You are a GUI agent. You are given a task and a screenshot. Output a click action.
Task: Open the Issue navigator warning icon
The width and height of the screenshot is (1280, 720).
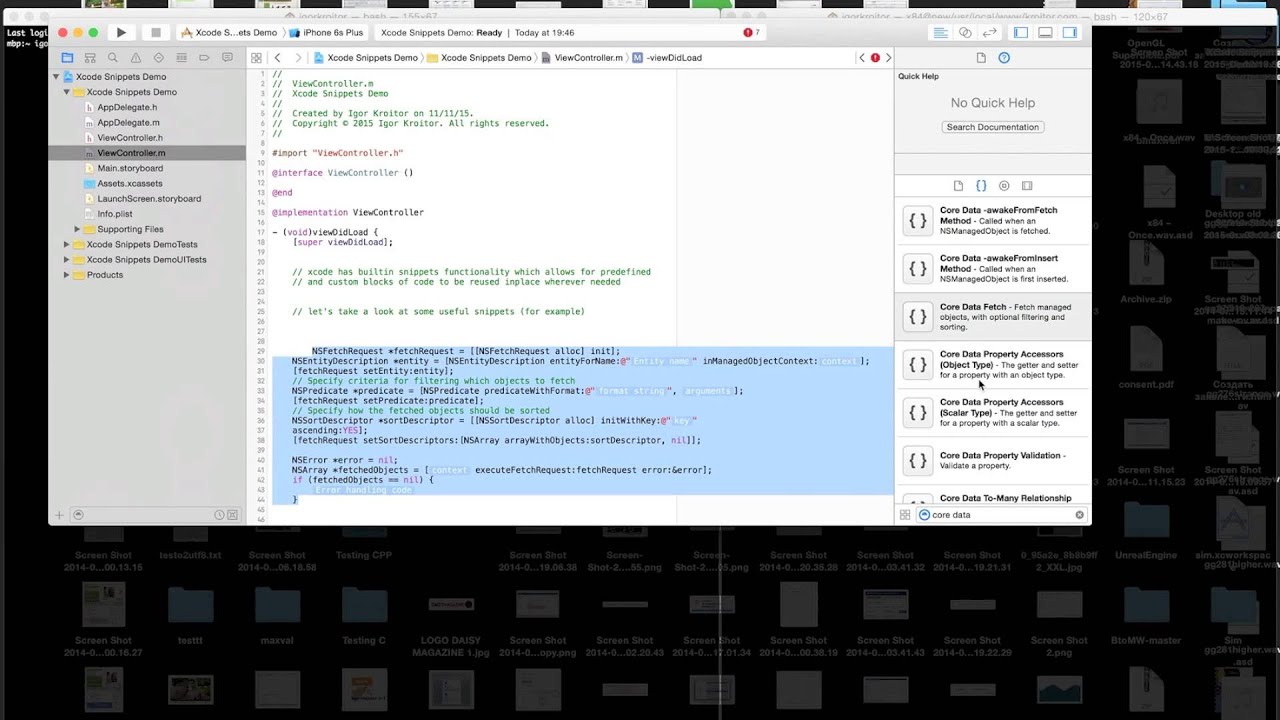(x=136, y=58)
